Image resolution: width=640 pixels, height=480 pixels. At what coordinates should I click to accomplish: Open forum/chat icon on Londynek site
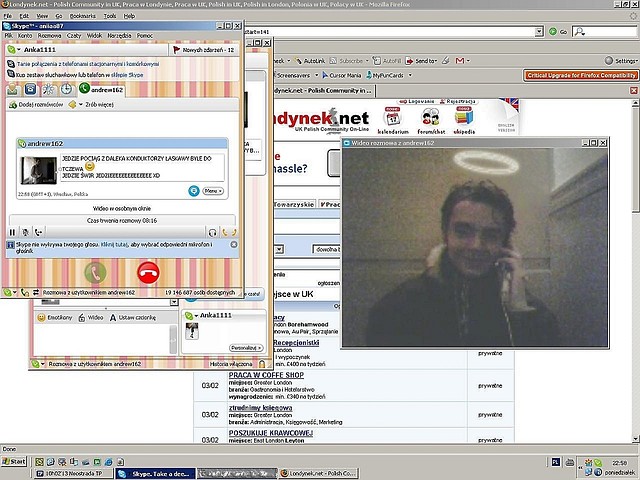click(431, 121)
